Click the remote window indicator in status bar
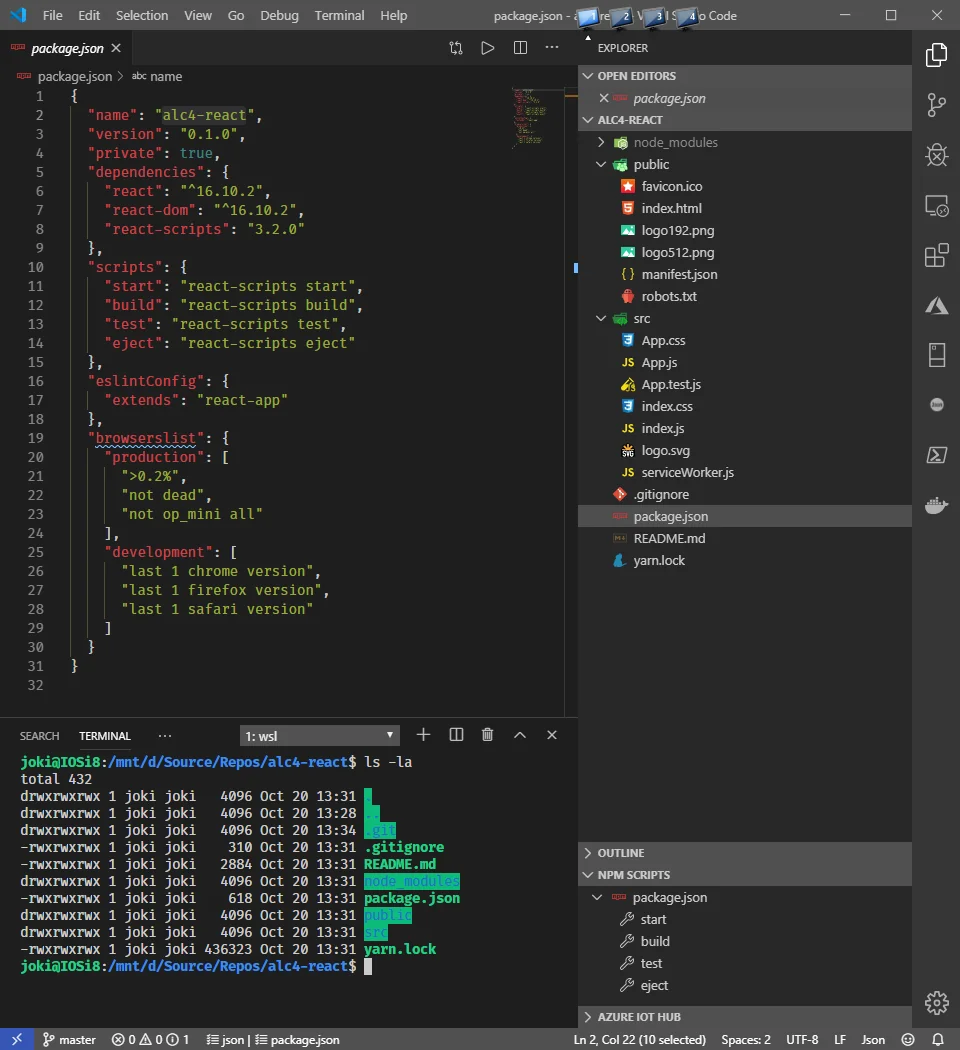The image size is (960, 1050). tap(17, 1039)
